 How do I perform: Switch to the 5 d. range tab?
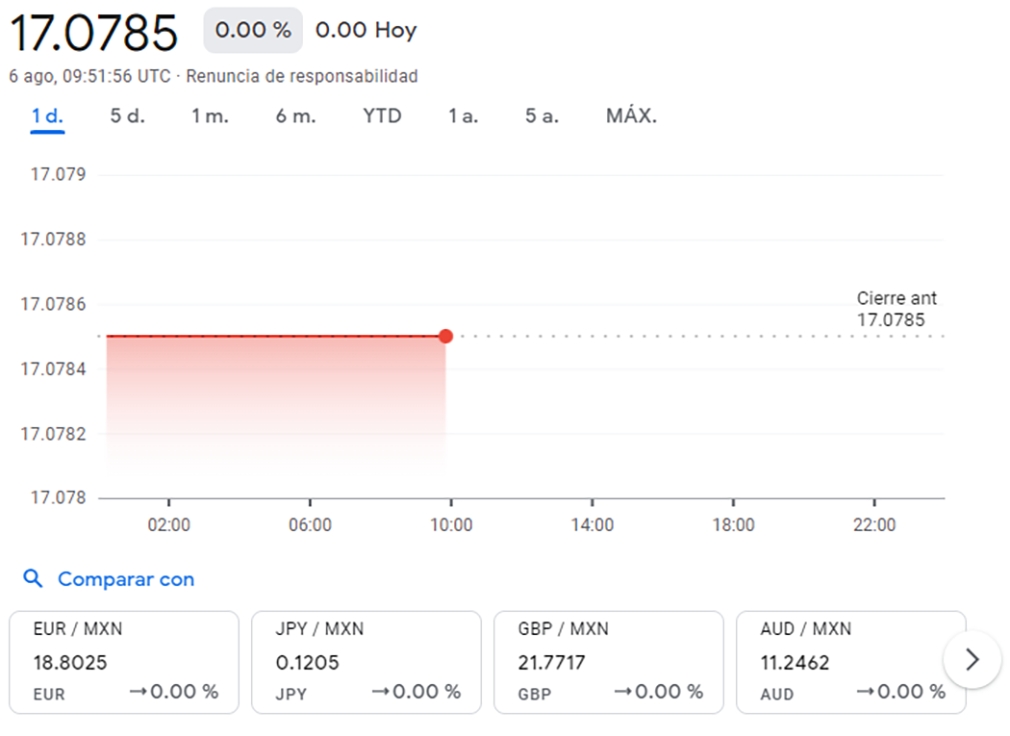pos(127,116)
